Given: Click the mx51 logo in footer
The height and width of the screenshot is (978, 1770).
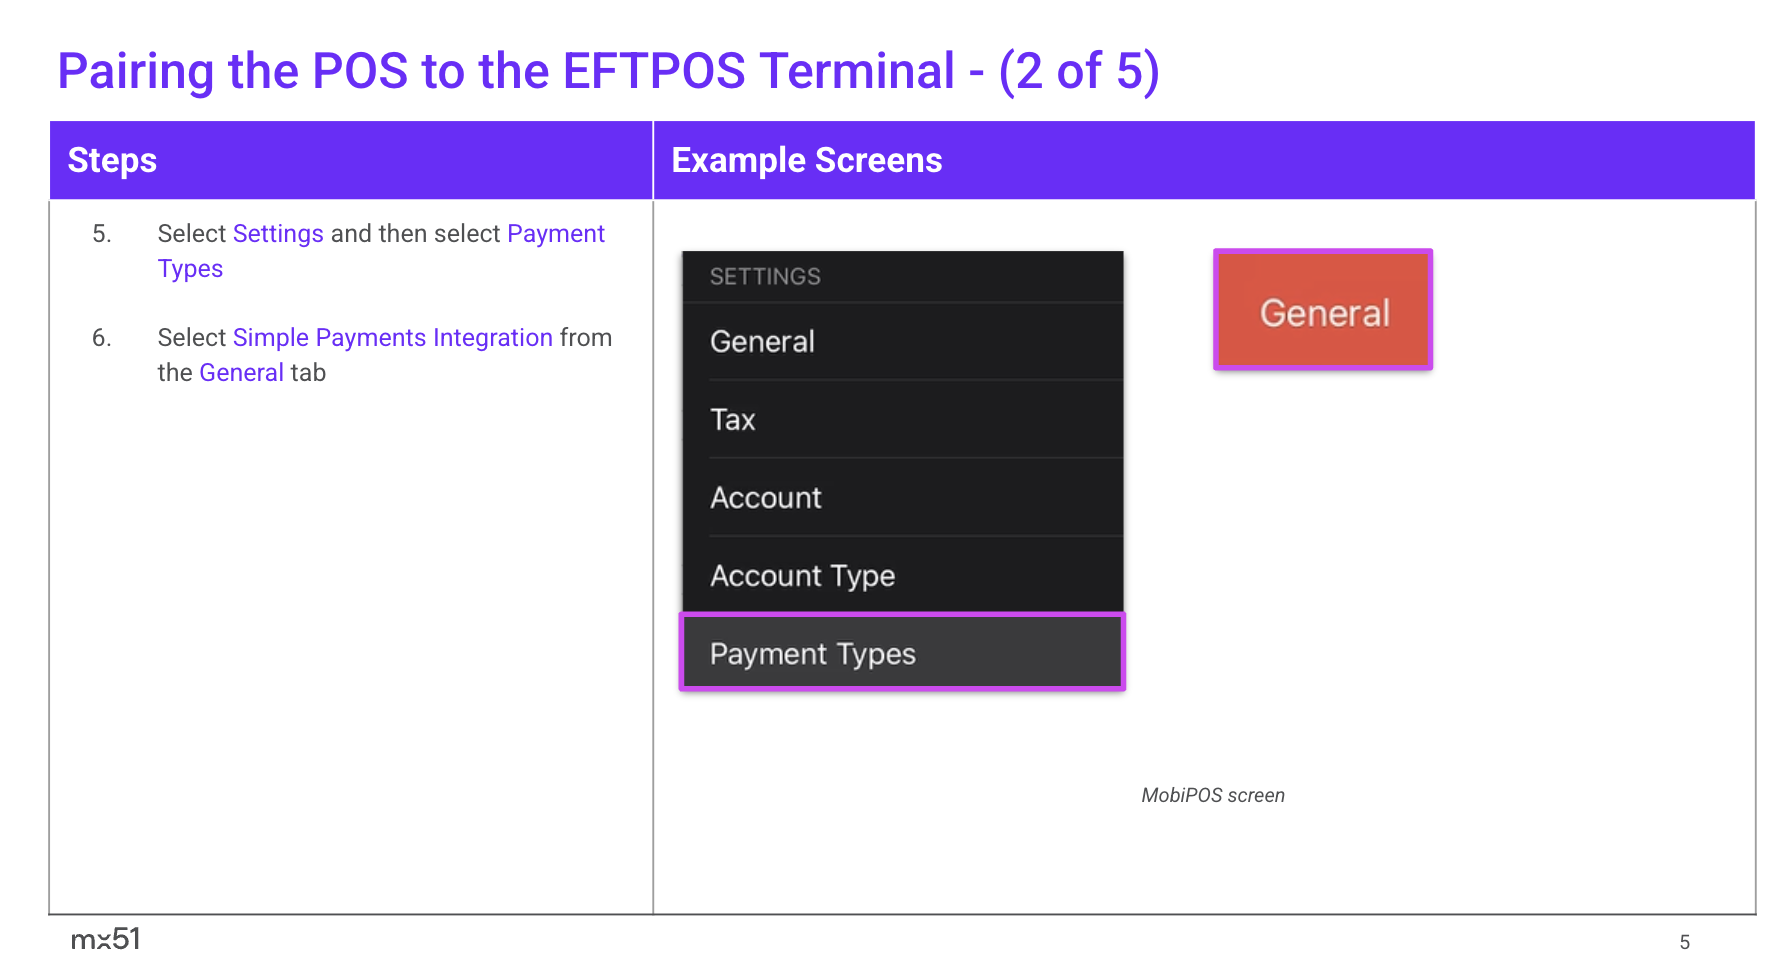Looking at the screenshot, I should (105, 939).
